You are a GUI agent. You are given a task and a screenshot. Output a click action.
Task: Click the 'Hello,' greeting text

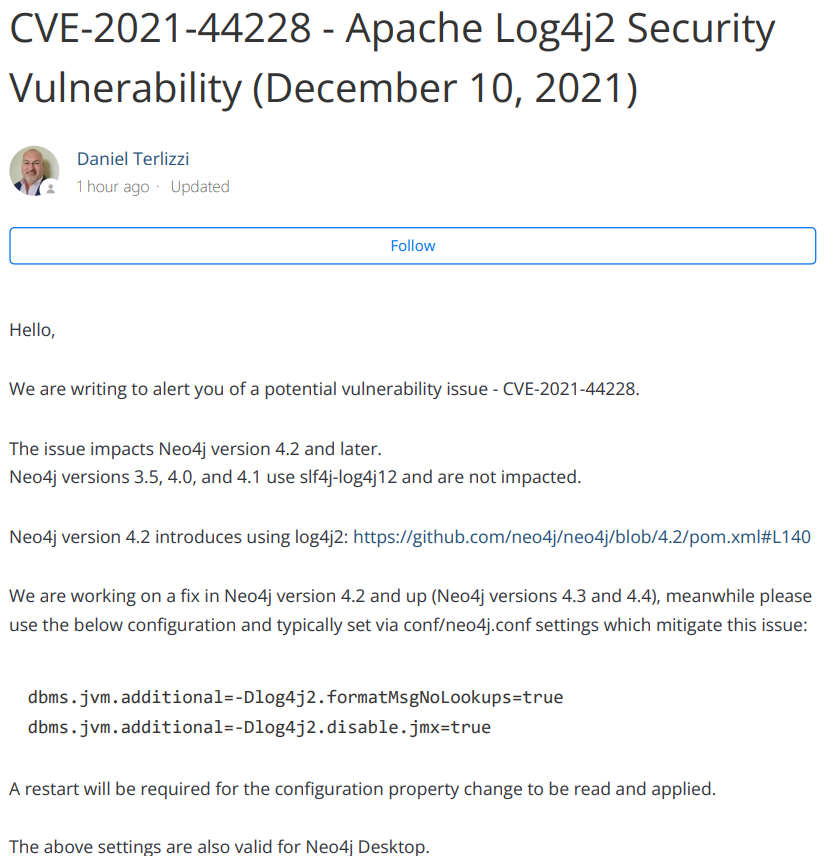32,330
